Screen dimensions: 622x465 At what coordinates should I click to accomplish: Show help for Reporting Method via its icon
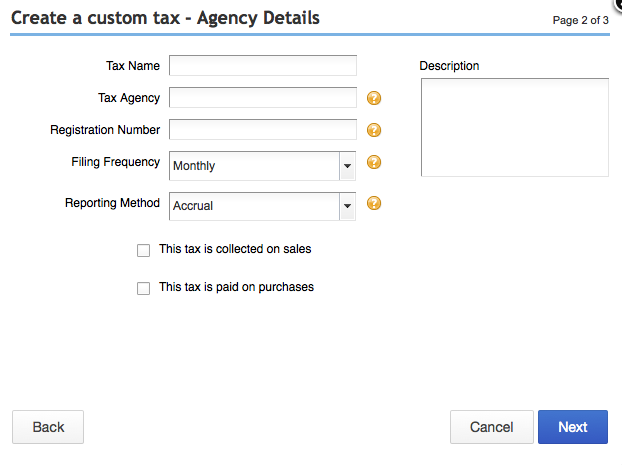point(375,204)
